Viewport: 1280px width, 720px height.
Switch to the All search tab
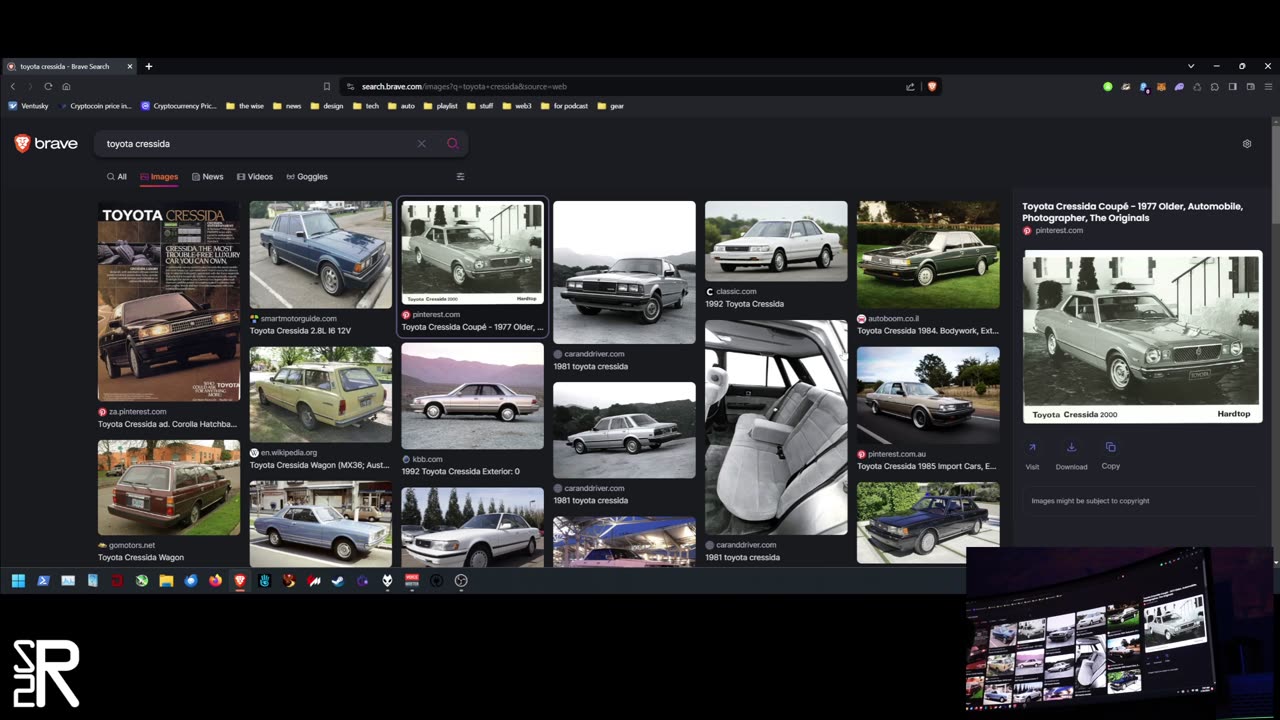pyautogui.click(x=117, y=177)
